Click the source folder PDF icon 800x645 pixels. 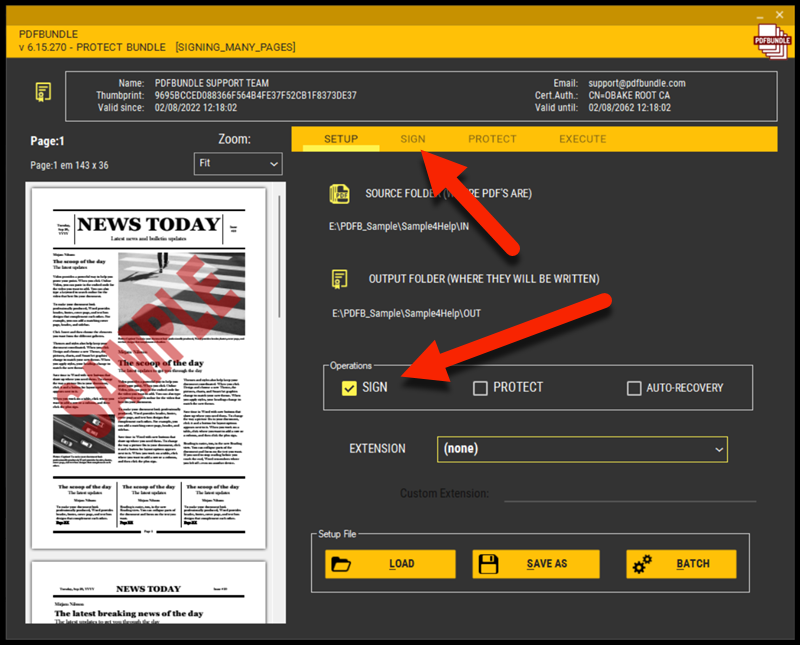[339, 194]
